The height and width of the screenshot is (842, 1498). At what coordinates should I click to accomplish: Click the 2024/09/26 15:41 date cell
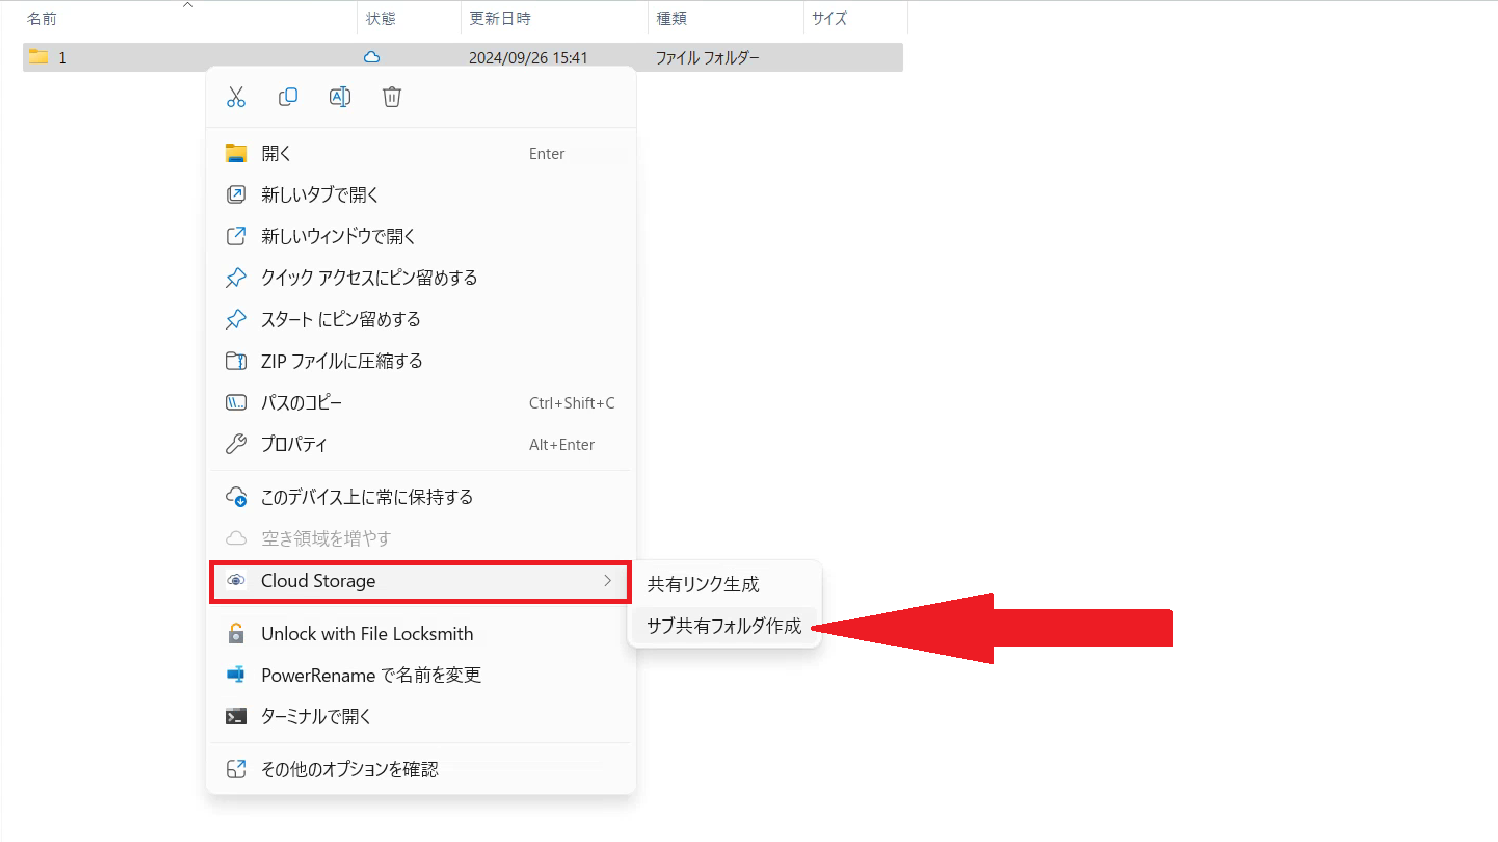pos(528,58)
